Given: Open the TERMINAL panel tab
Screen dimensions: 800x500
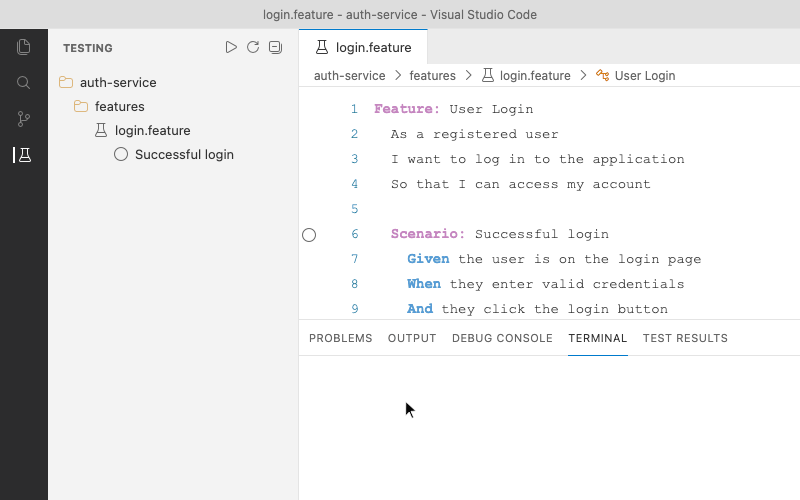Looking at the screenshot, I should tap(597, 338).
